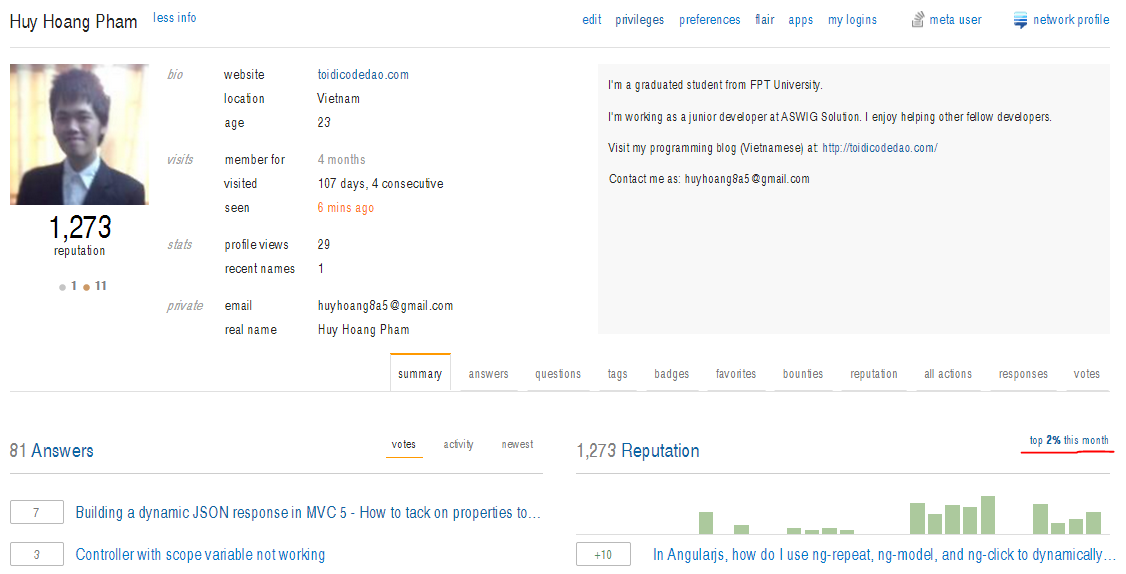Collapse profile details with less info
The height and width of the screenshot is (574, 1126).
pyautogui.click(x=175, y=18)
